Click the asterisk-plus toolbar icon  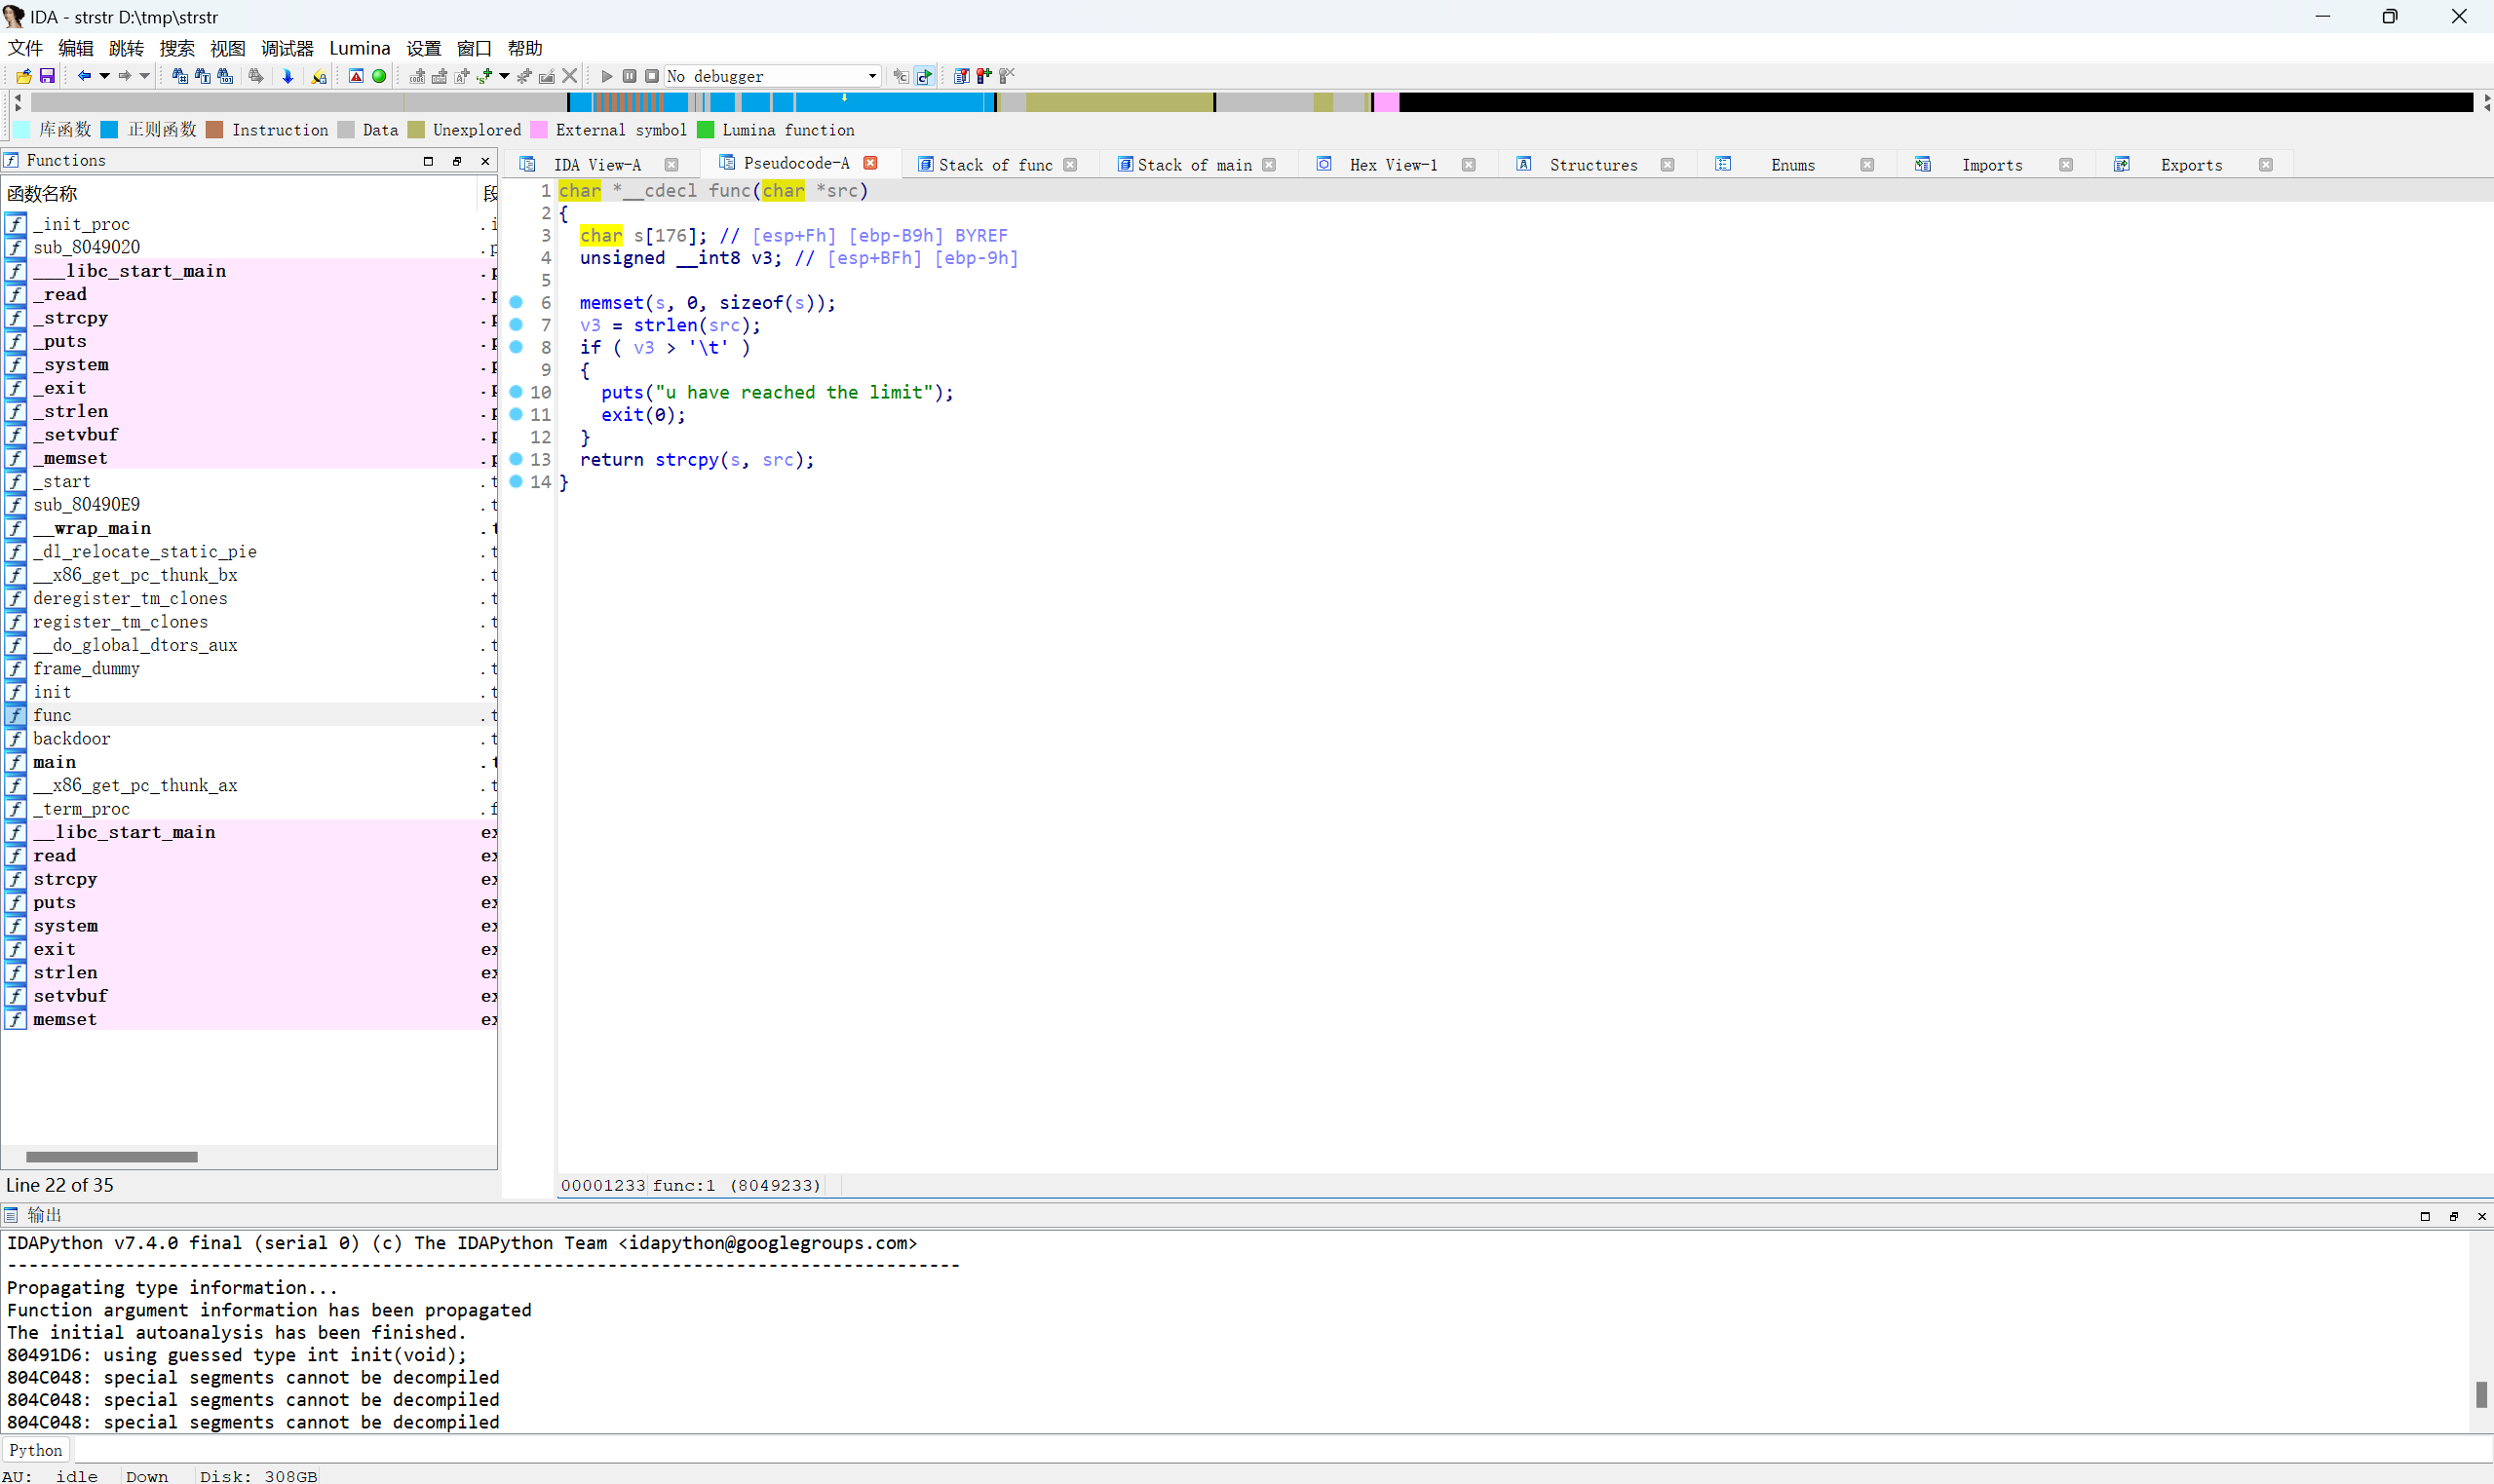pos(524,76)
